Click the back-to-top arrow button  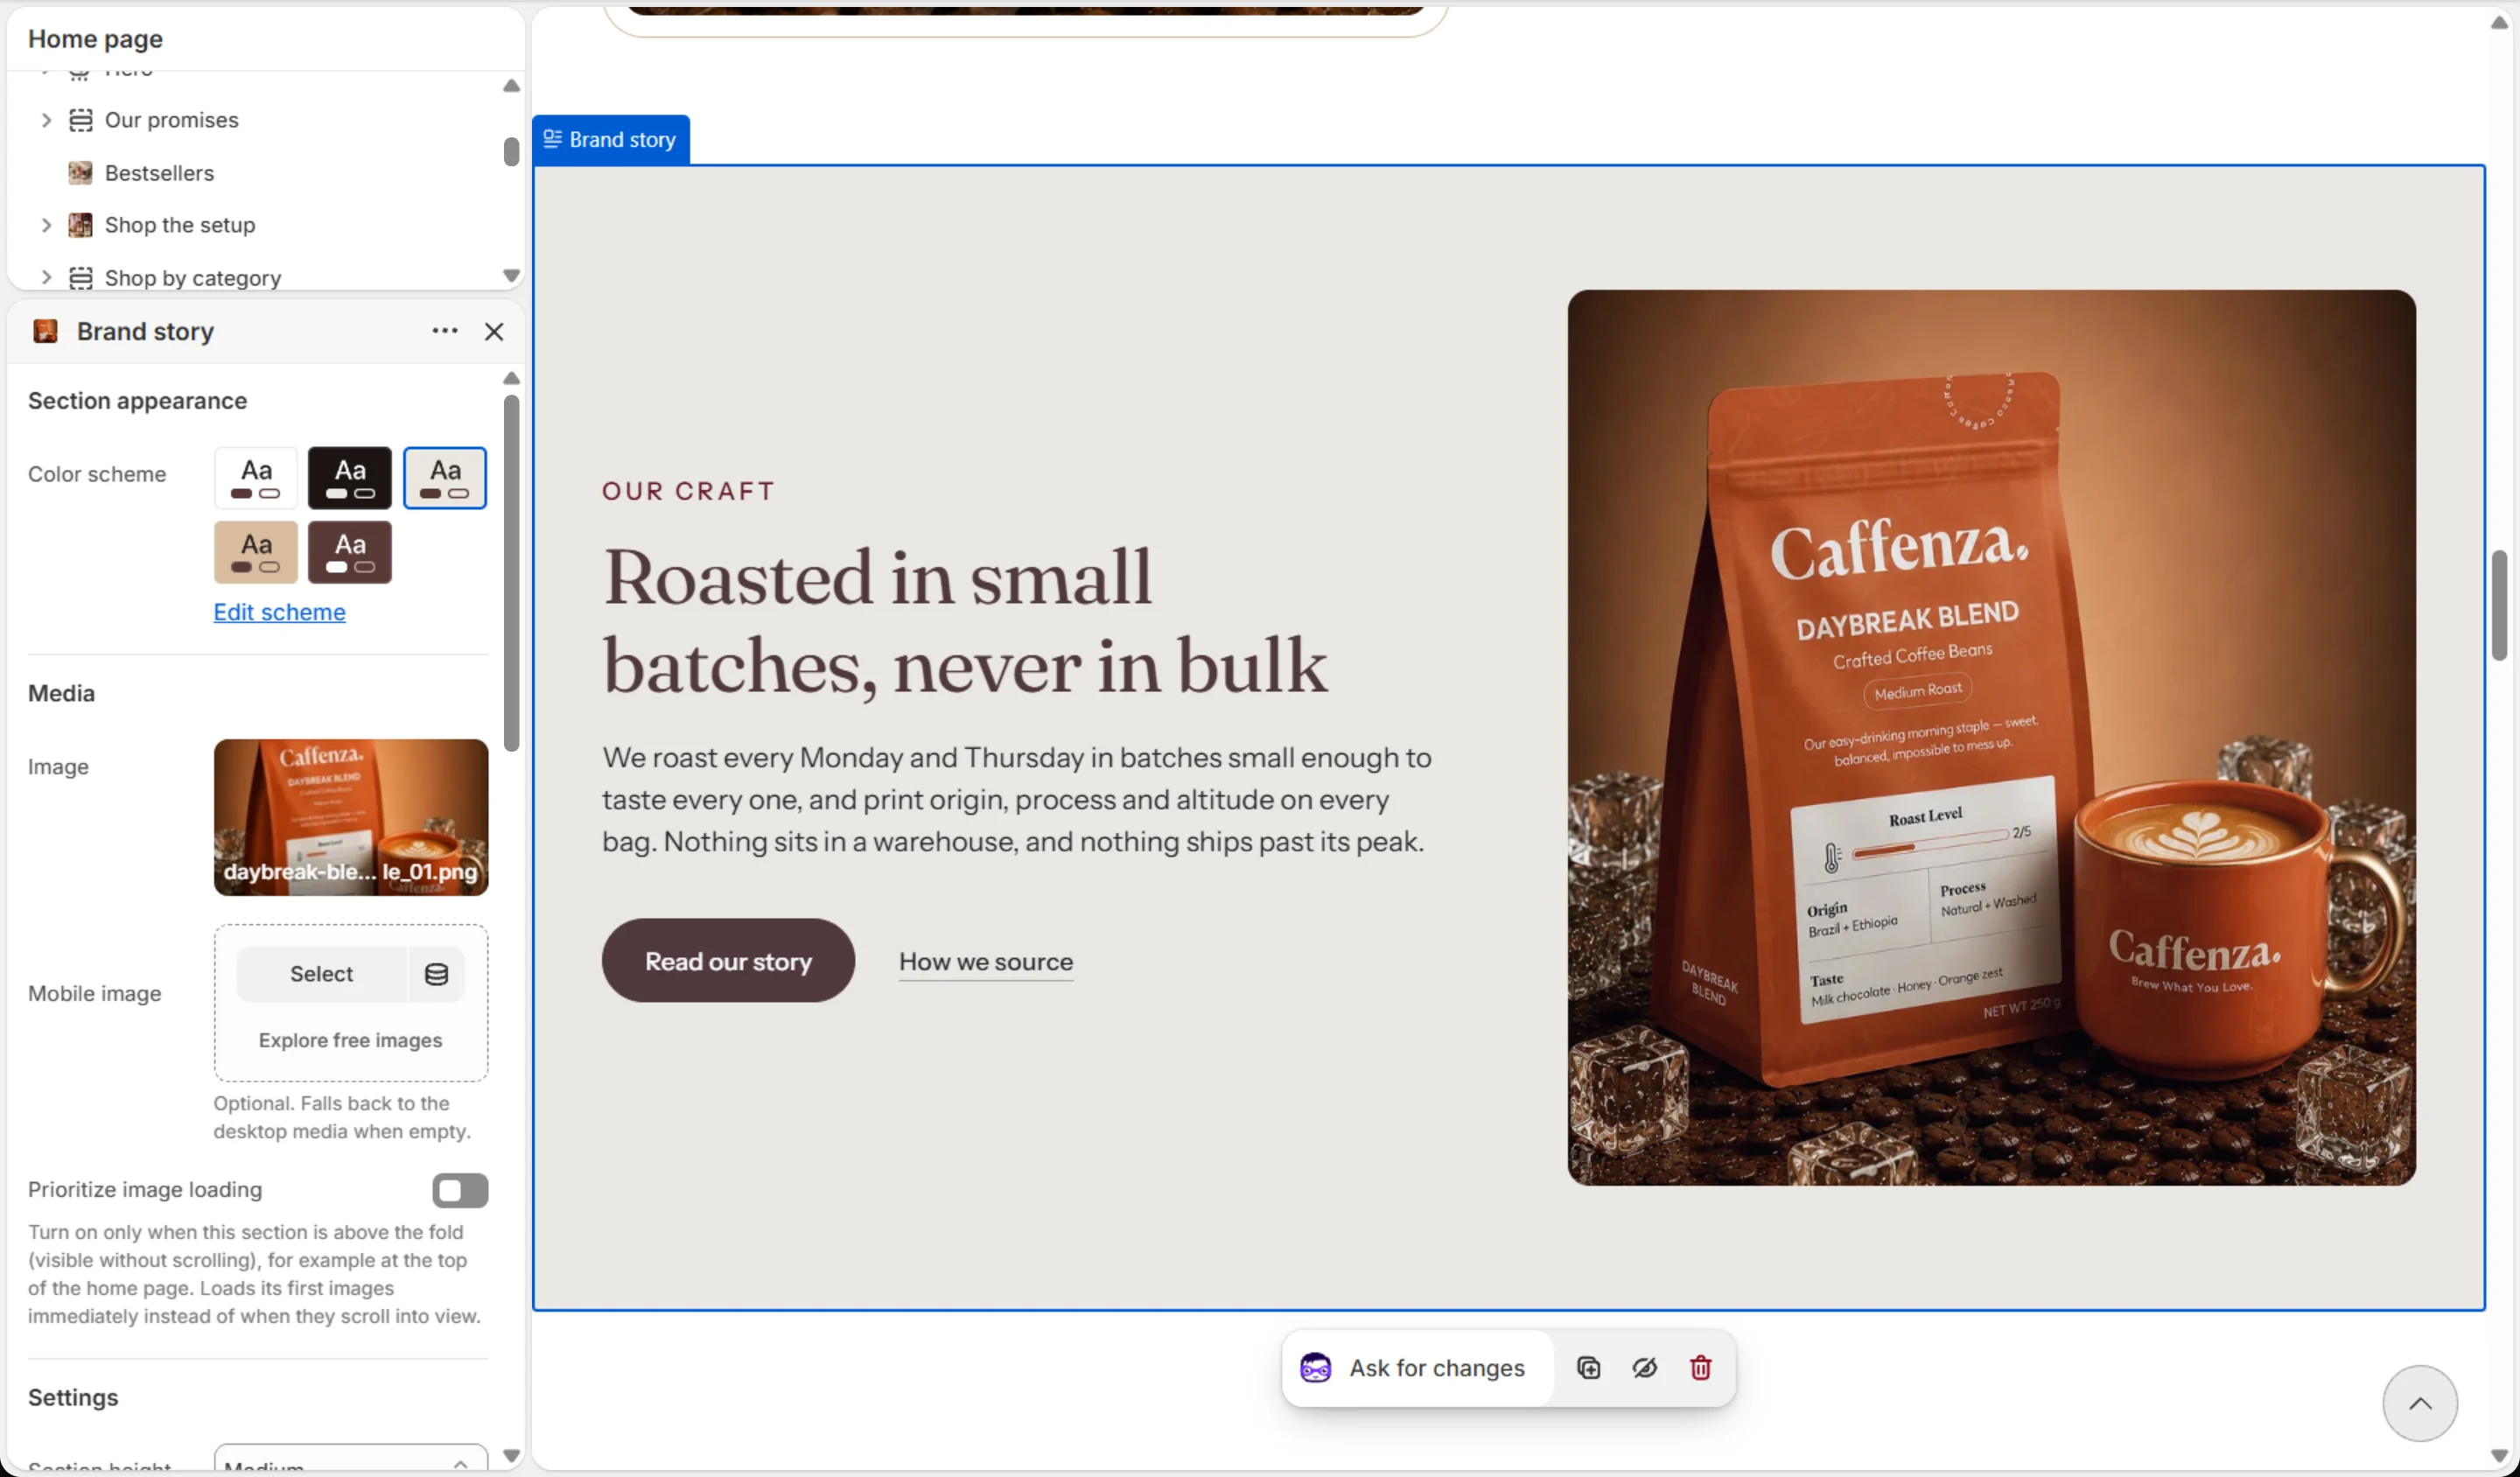2419,1403
